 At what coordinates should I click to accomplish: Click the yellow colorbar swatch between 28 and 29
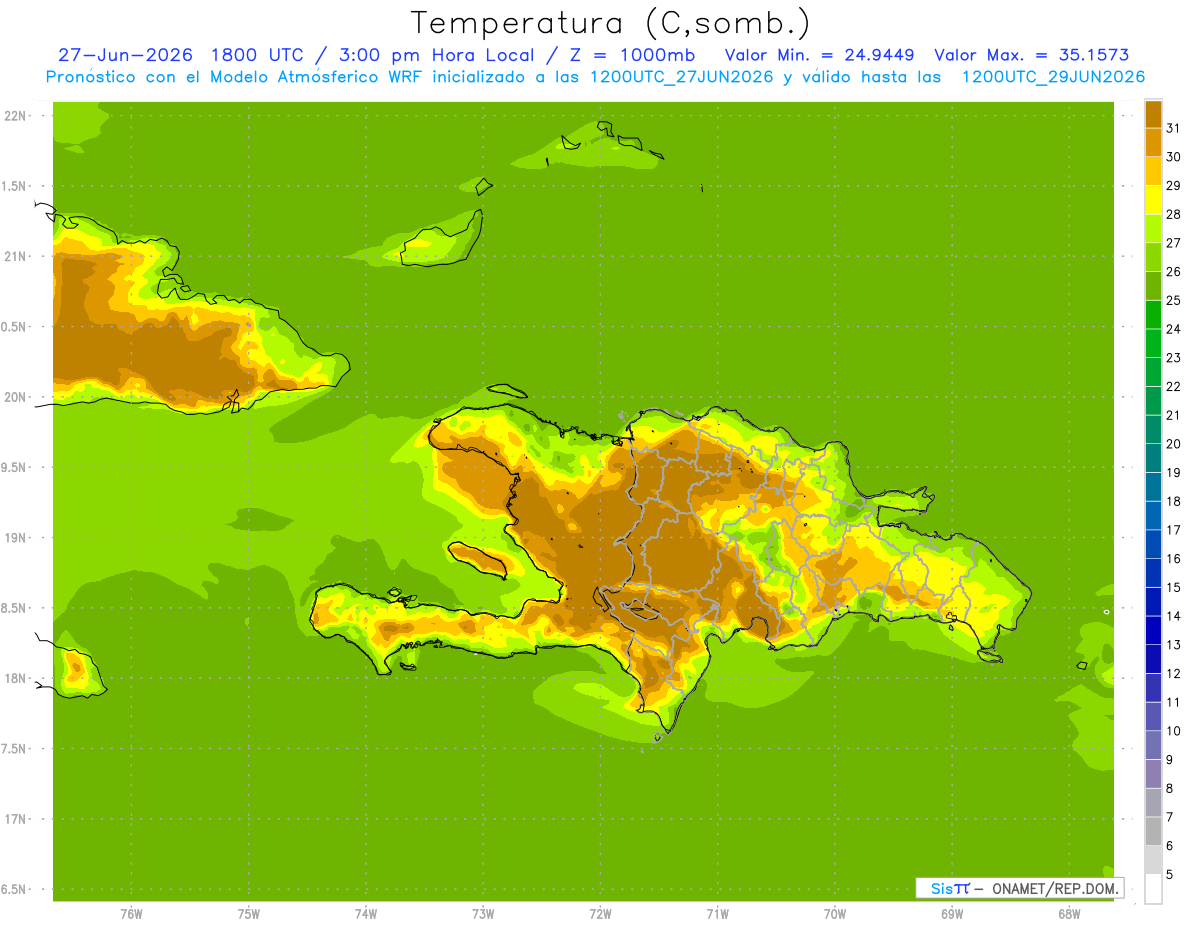click(x=1153, y=200)
